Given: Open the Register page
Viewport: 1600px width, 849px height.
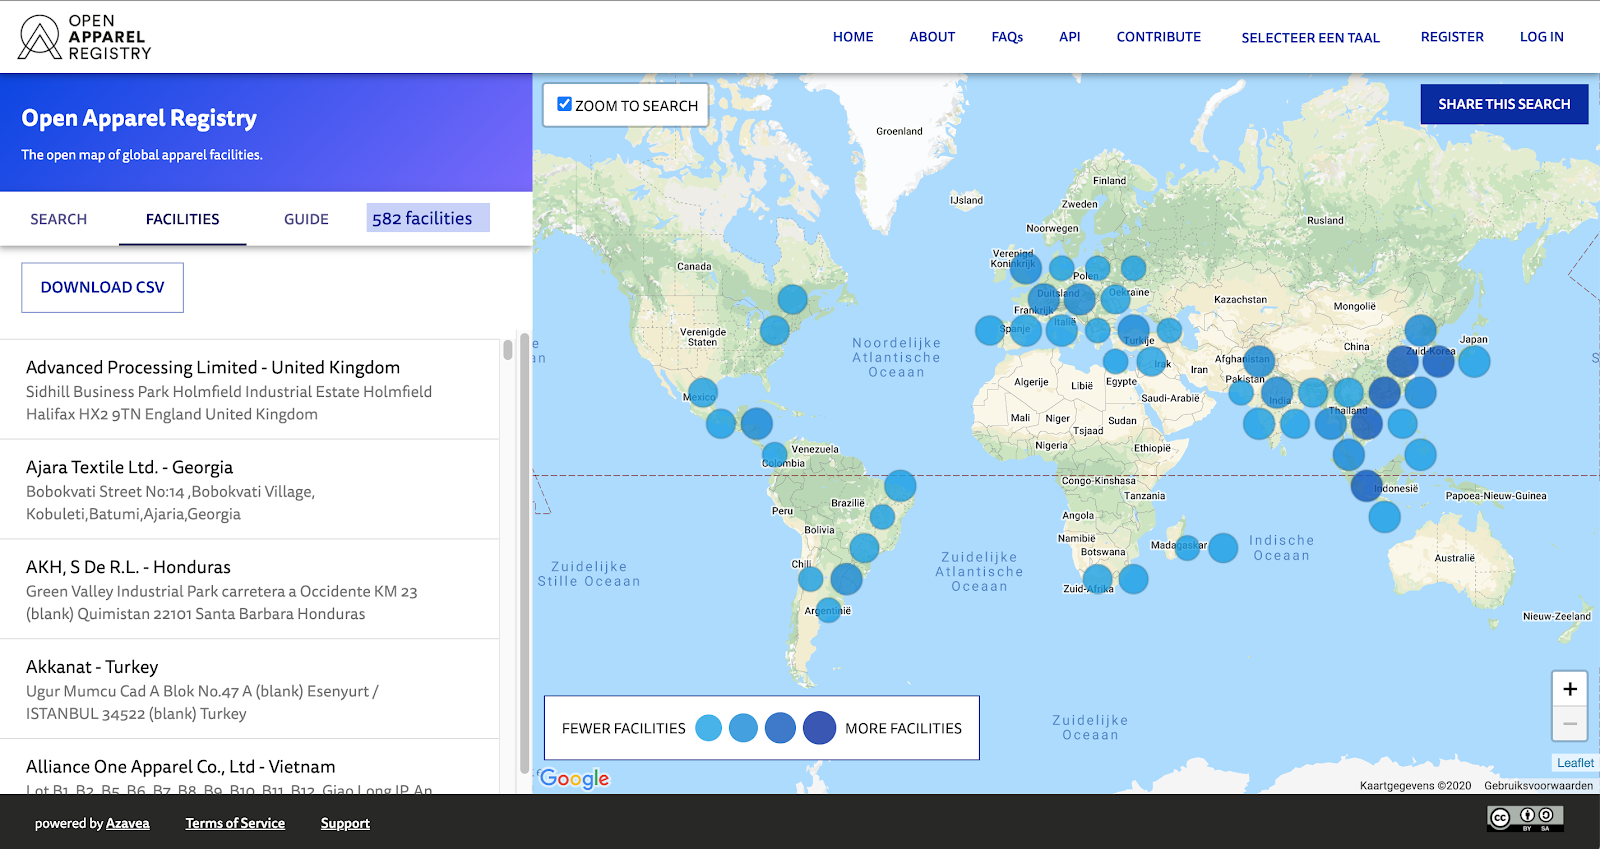Looking at the screenshot, I should 1452,37.
